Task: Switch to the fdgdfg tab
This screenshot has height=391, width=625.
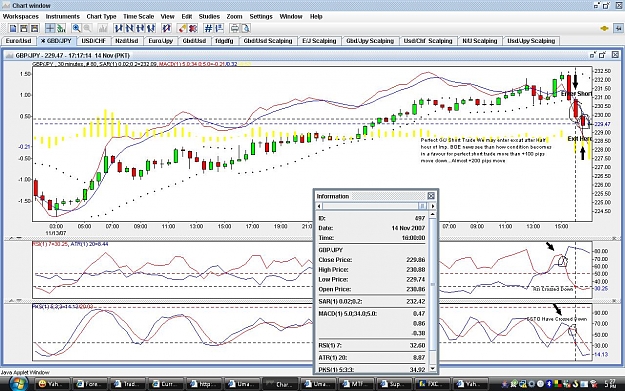Action: pyautogui.click(x=224, y=41)
